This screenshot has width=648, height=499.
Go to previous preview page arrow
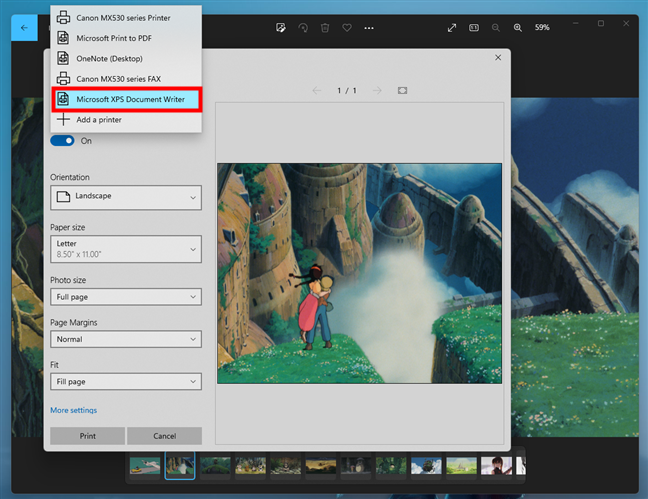coord(317,91)
